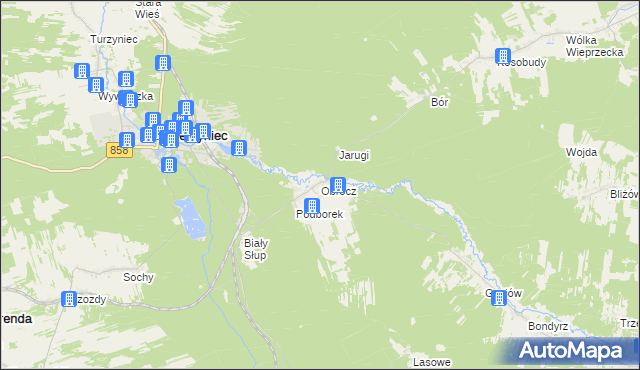Click the building marker at Guciów
Screen dimensions: 640x370
tap(499, 298)
